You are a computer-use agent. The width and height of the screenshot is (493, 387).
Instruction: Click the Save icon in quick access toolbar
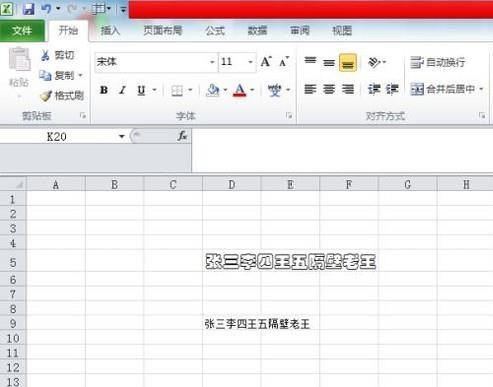coord(29,9)
